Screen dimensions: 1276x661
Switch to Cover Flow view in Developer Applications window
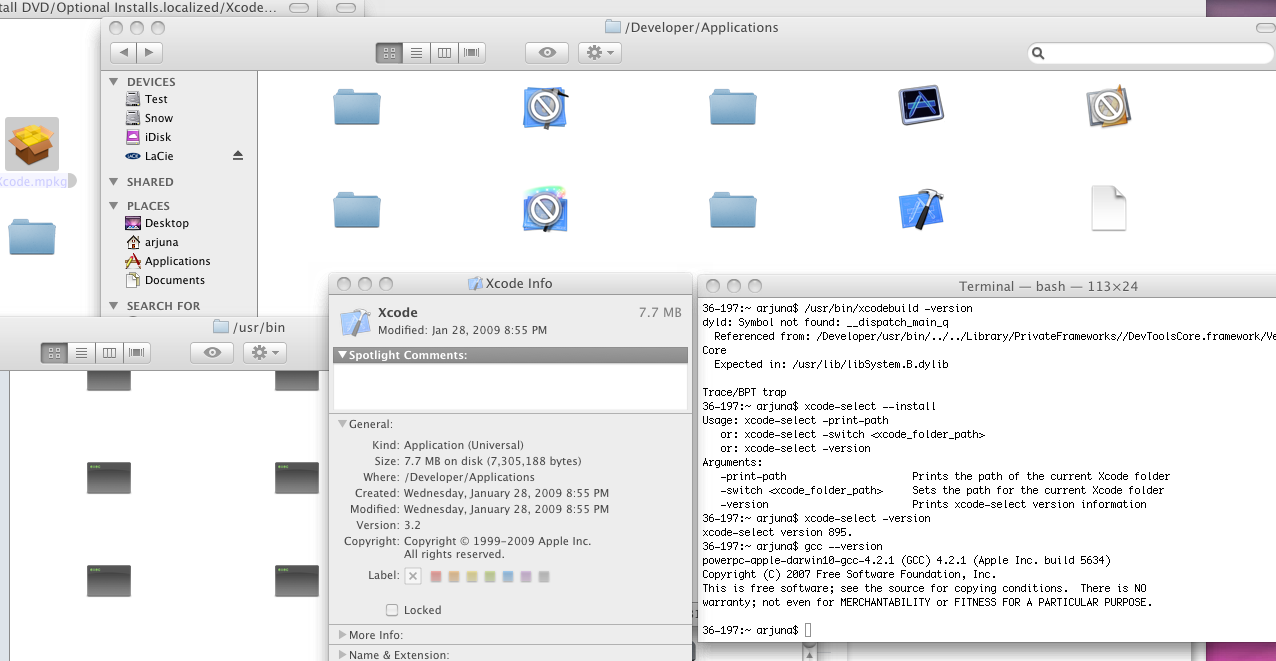471,53
